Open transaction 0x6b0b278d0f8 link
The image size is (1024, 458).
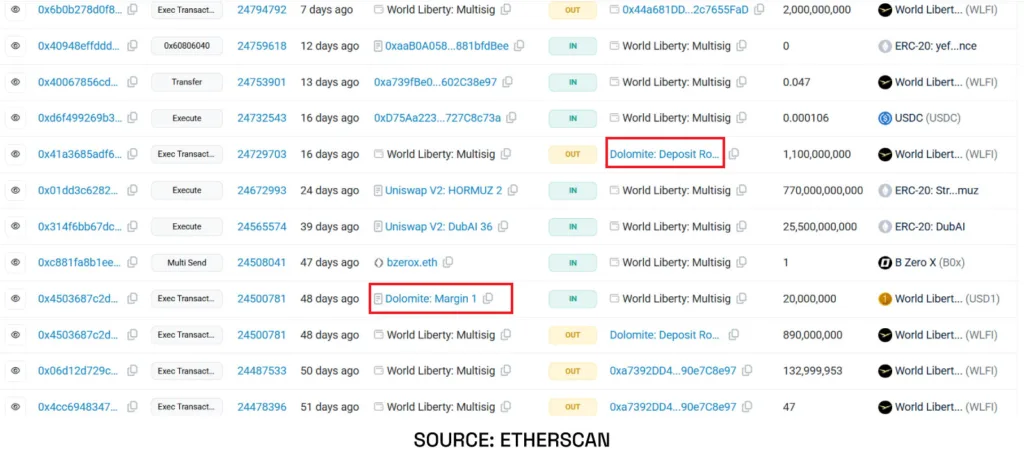coord(80,10)
